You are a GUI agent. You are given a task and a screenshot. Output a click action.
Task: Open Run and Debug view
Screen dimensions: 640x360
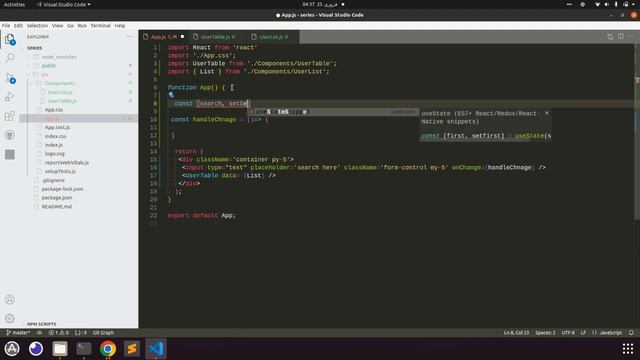click(x=10, y=97)
